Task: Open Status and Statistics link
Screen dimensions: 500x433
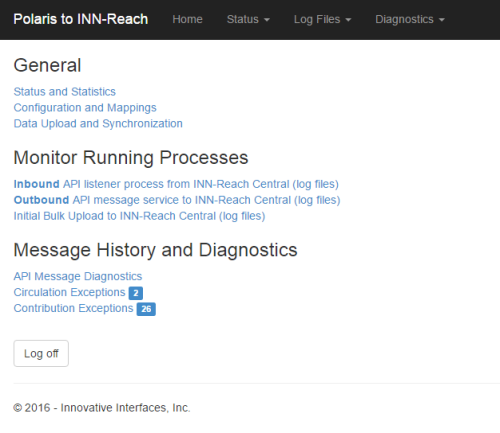Action: pyautogui.click(x=65, y=92)
